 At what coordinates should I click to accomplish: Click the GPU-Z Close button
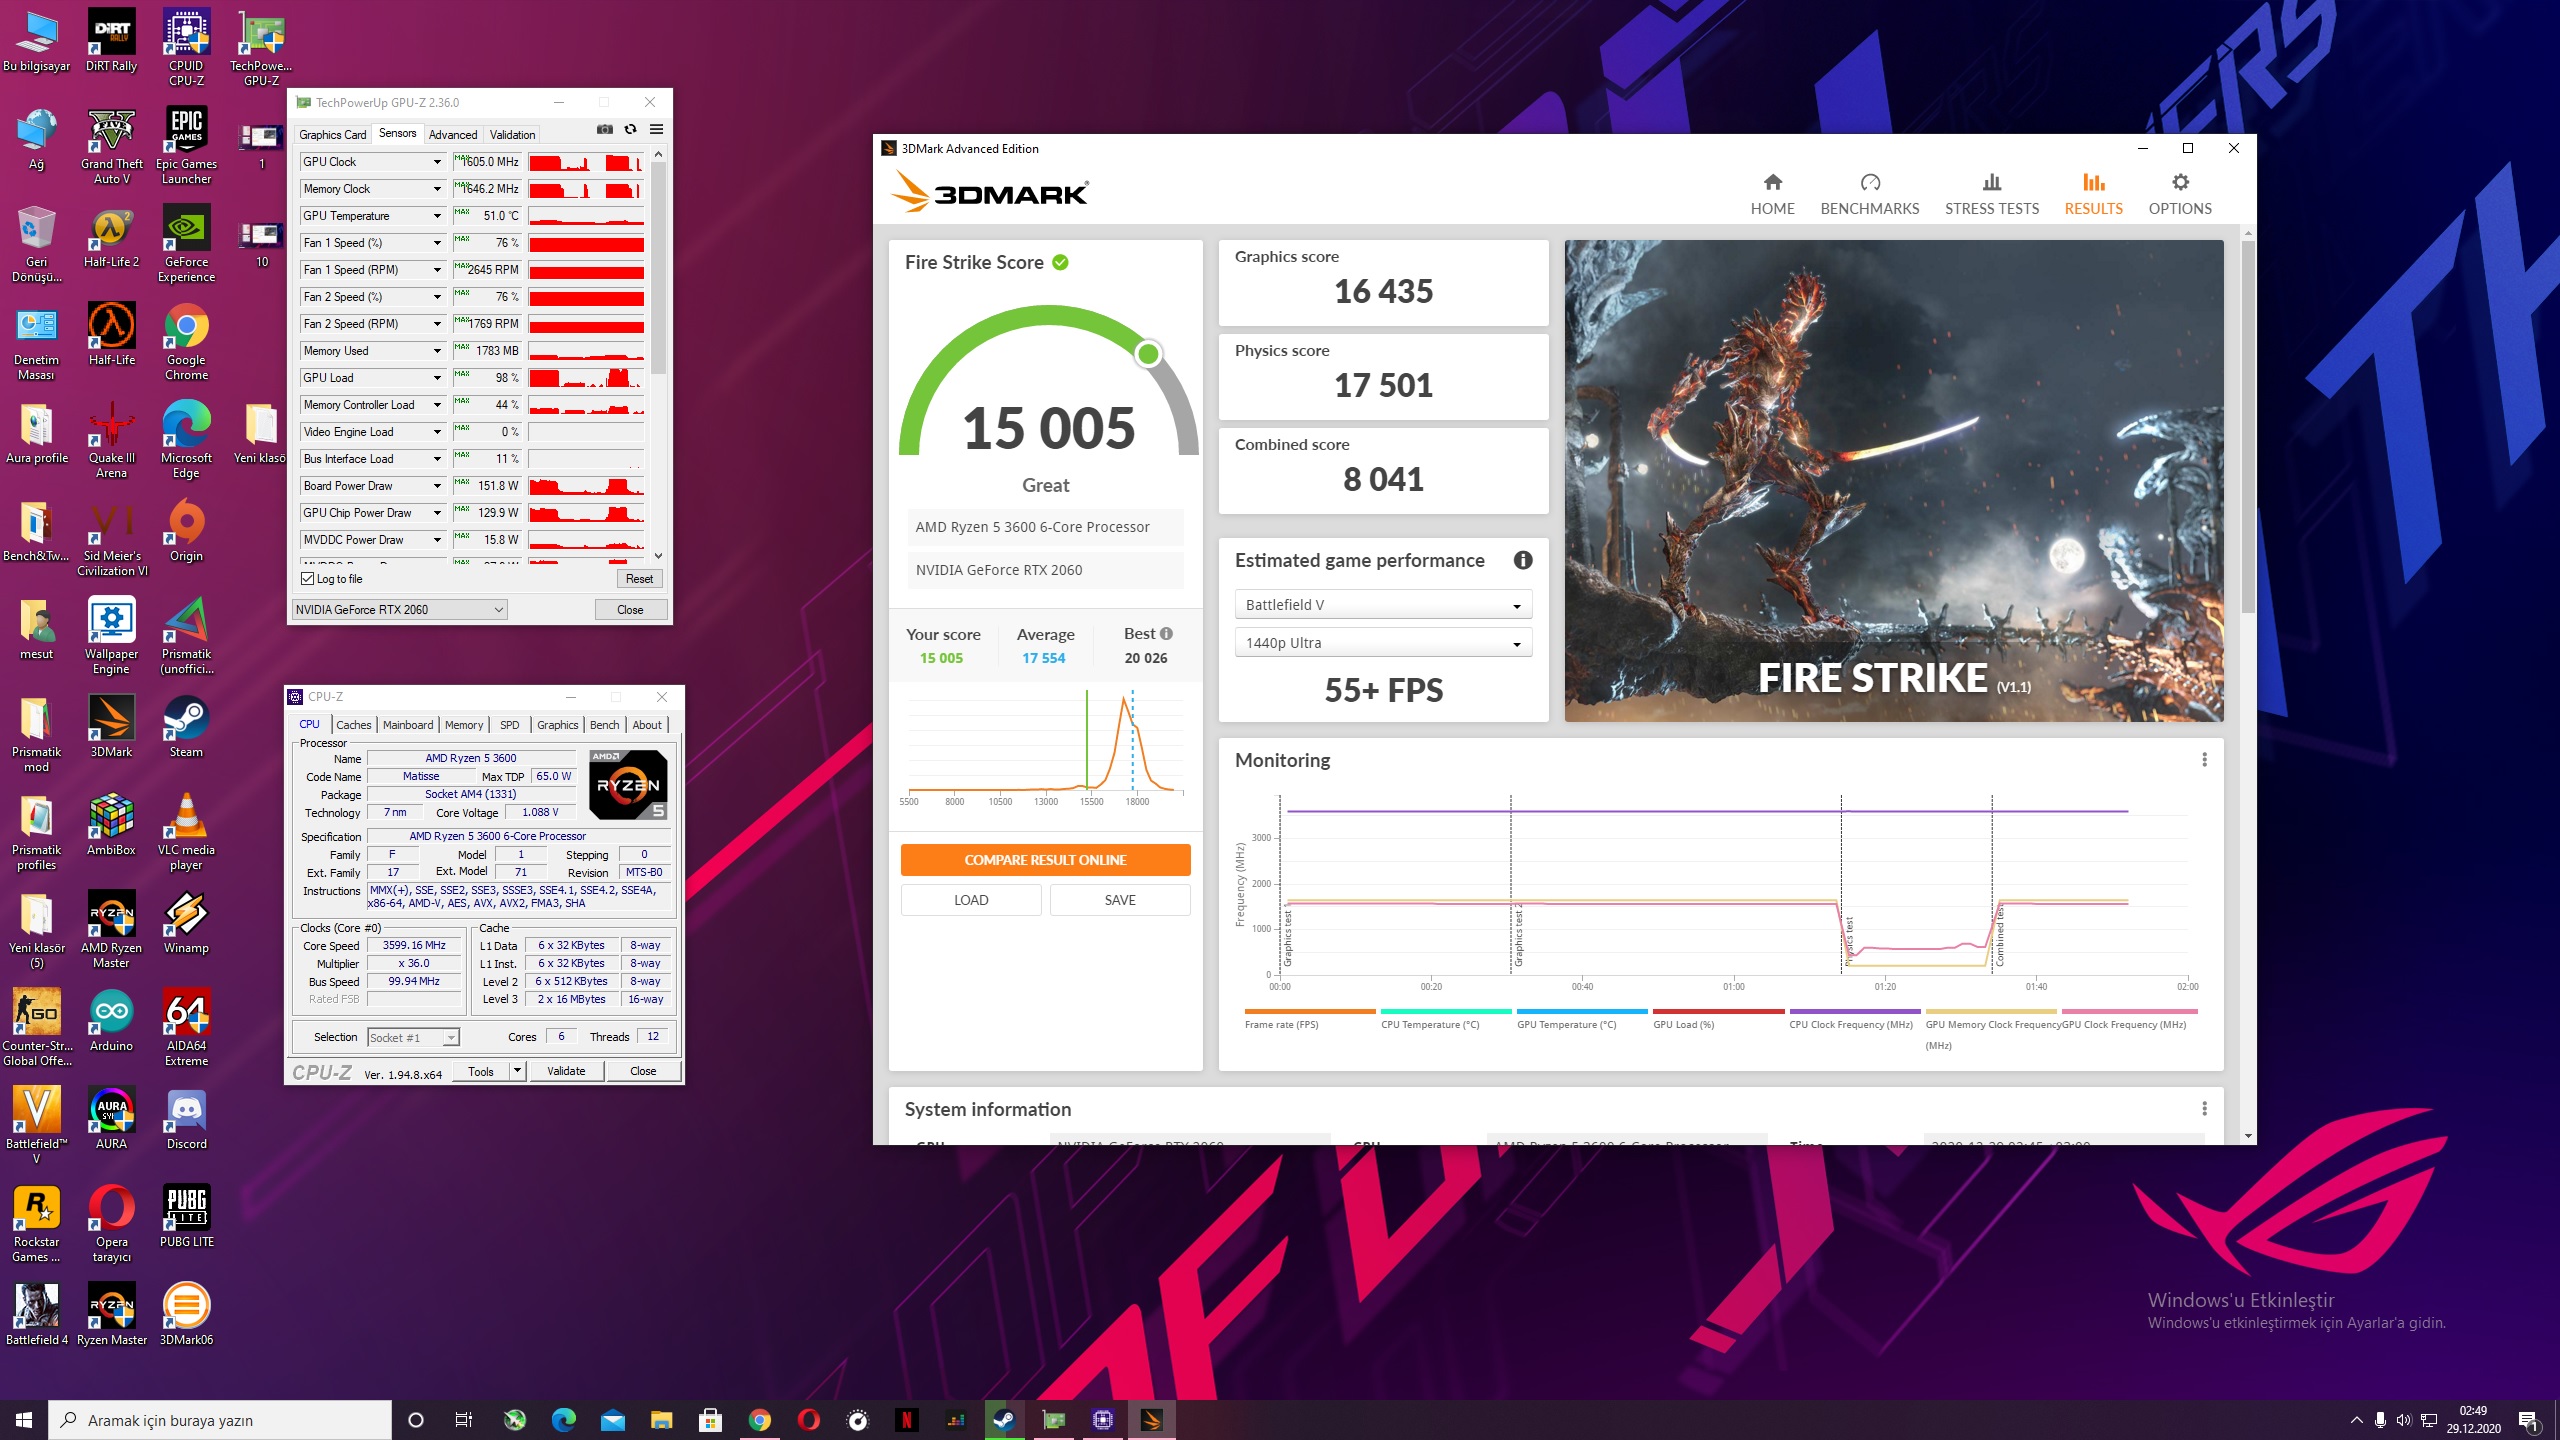tap(630, 610)
